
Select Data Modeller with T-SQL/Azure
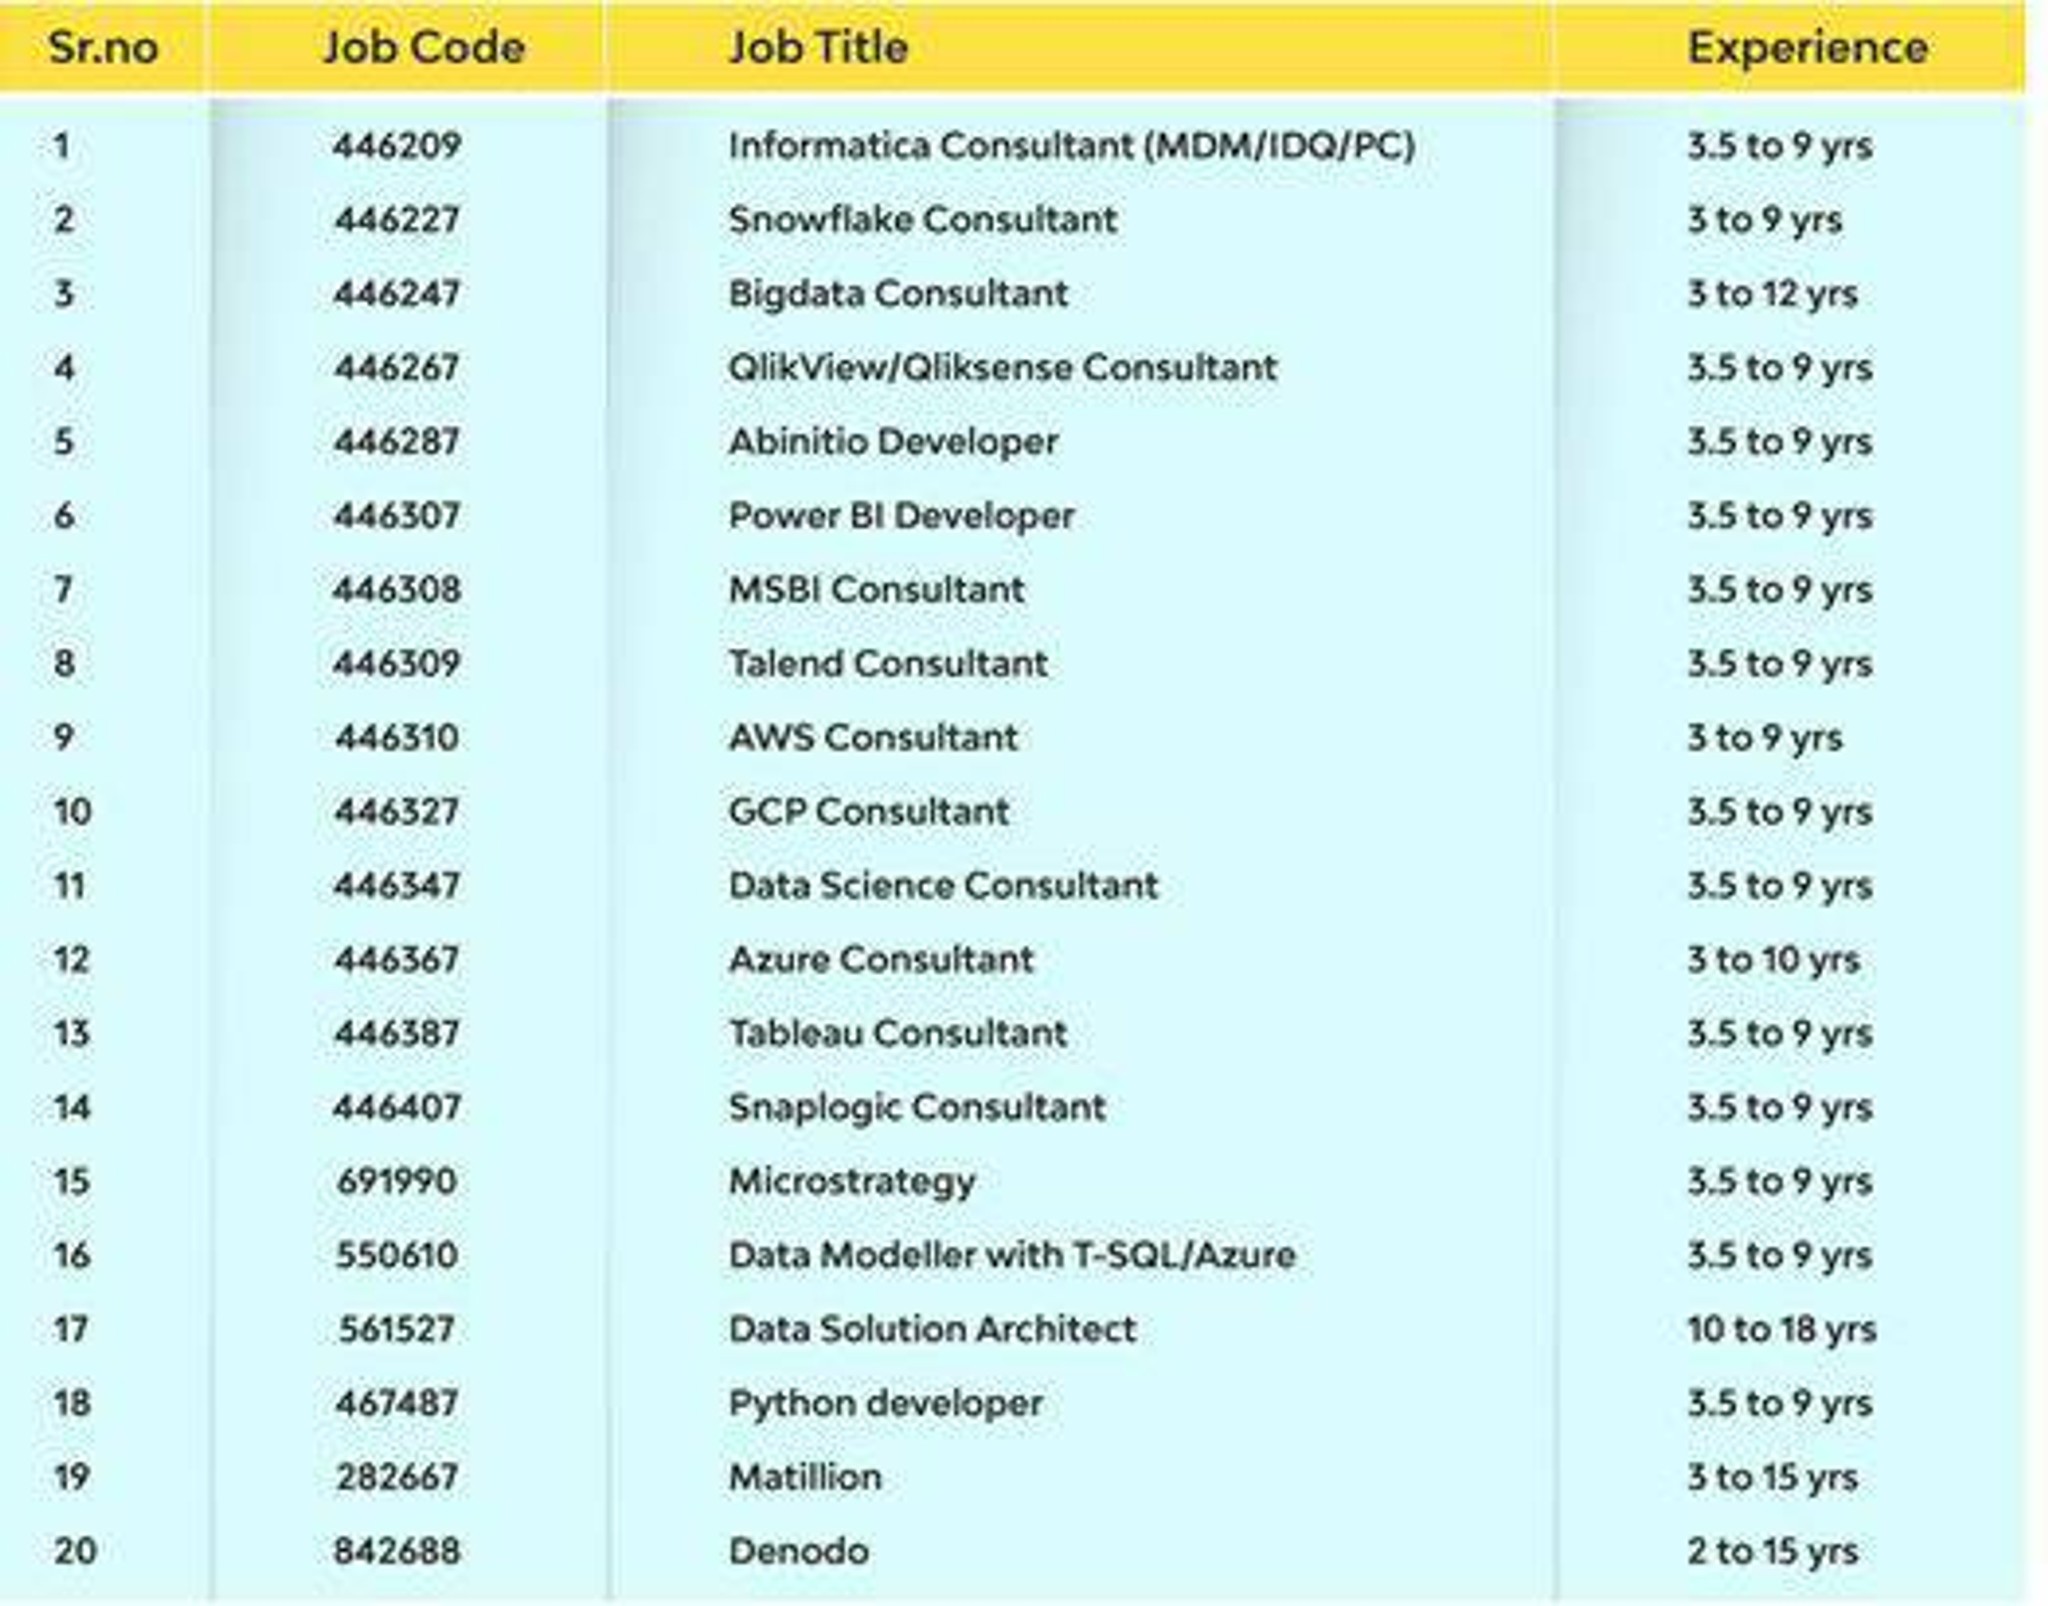point(1012,1255)
